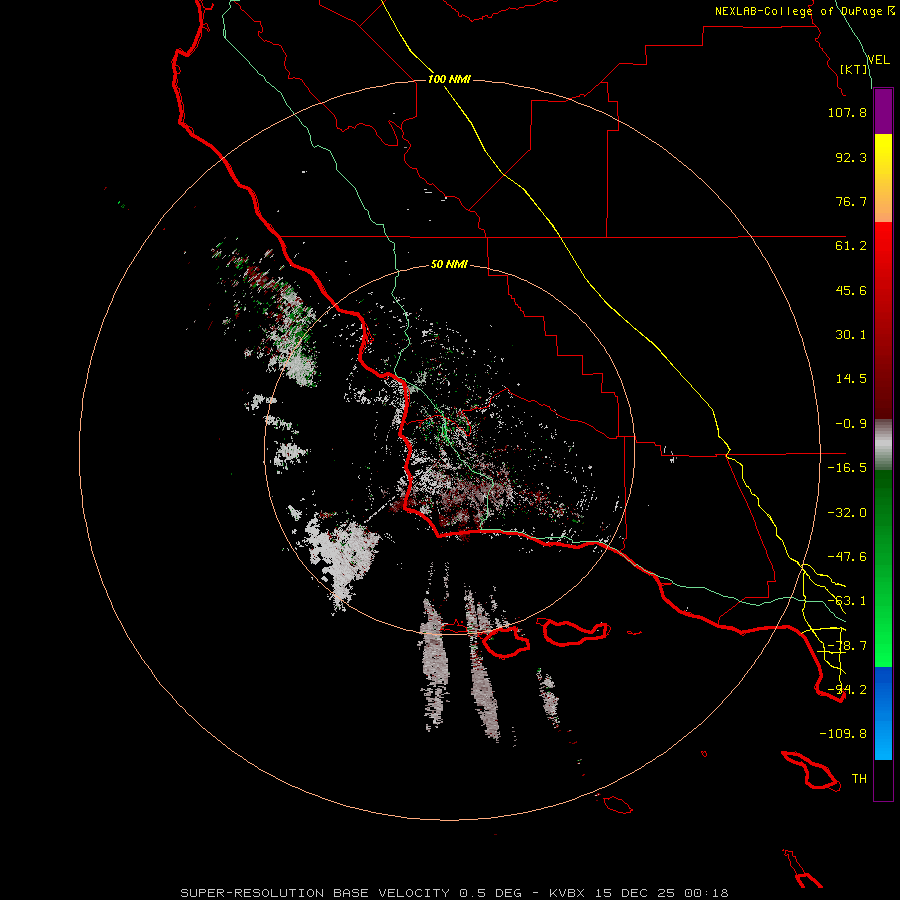Click the Super-Resolution Base Velocity caption
This screenshot has height=900, width=900.
click(x=454, y=893)
